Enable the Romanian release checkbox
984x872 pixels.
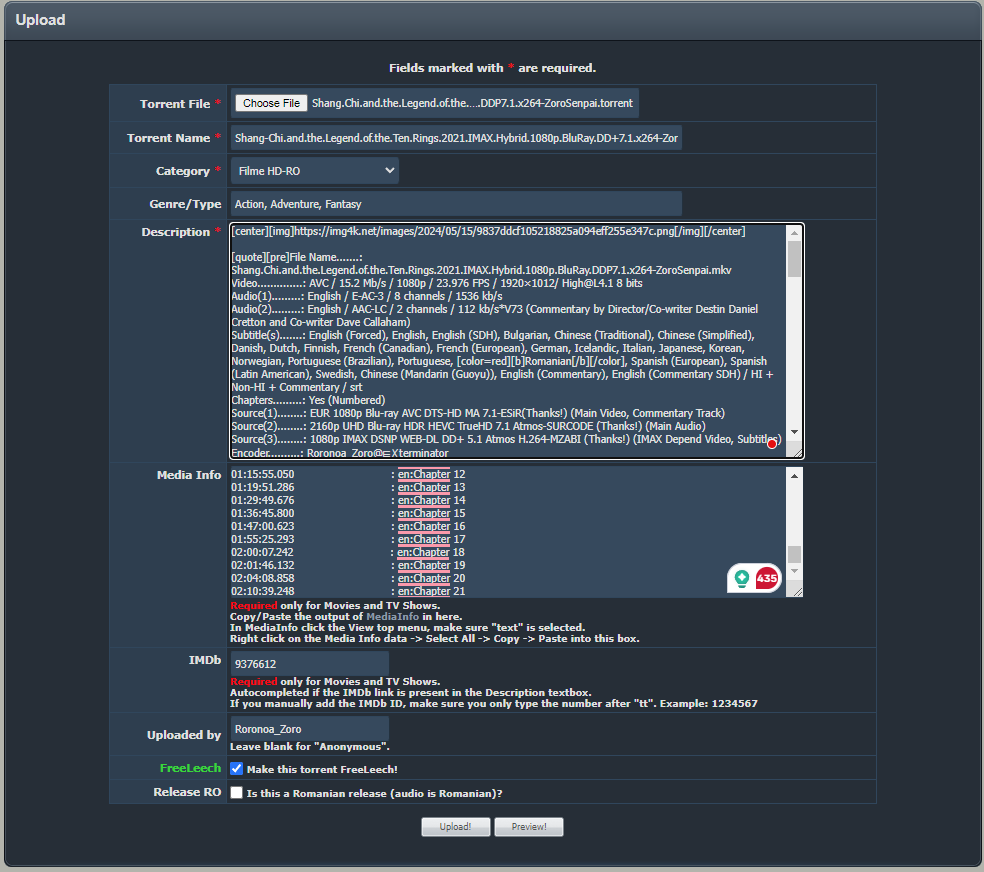[237, 793]
